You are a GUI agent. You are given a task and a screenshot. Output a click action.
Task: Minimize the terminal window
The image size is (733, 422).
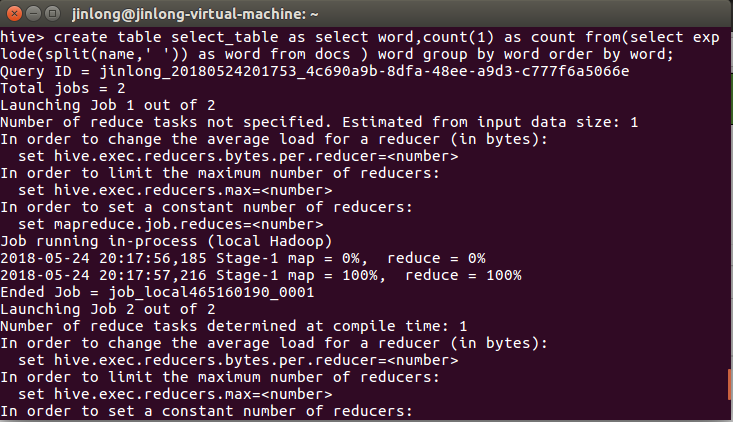point(32,13)
